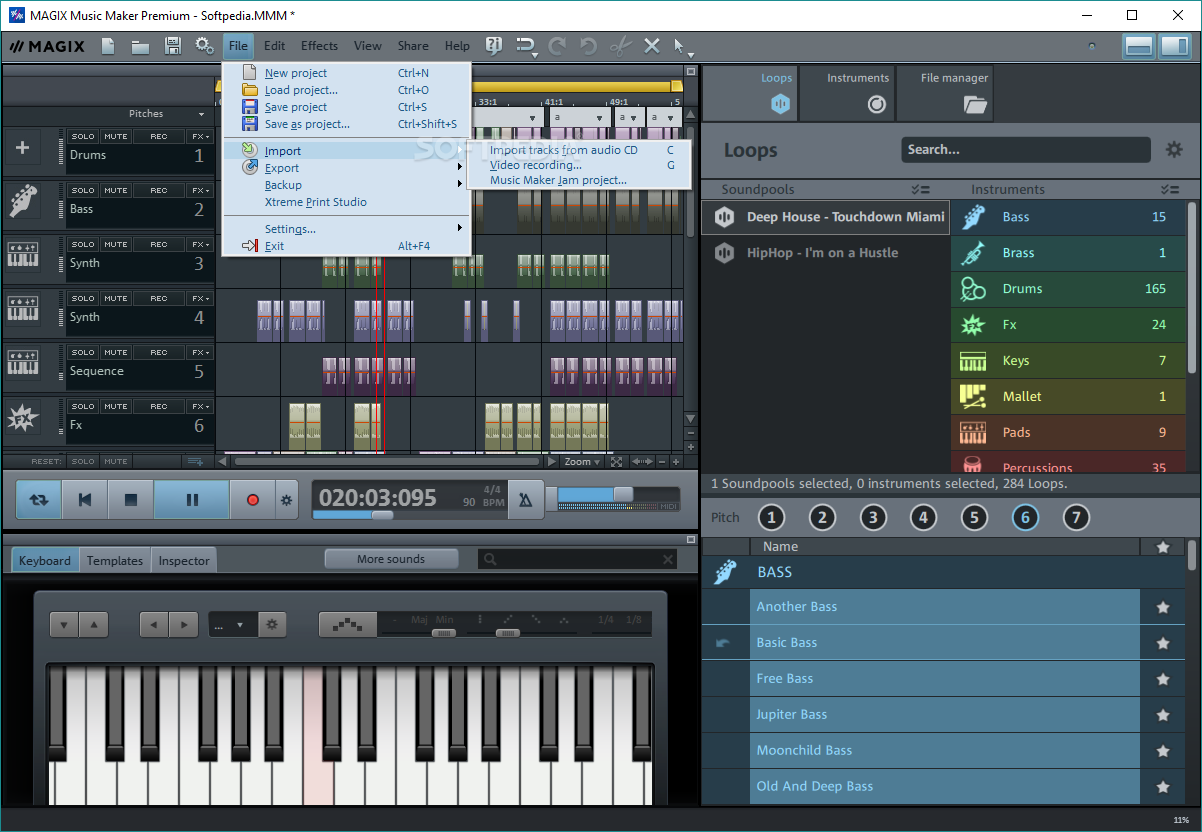
Task: Click the Loops search field
Action: (x=1026, y=150)
